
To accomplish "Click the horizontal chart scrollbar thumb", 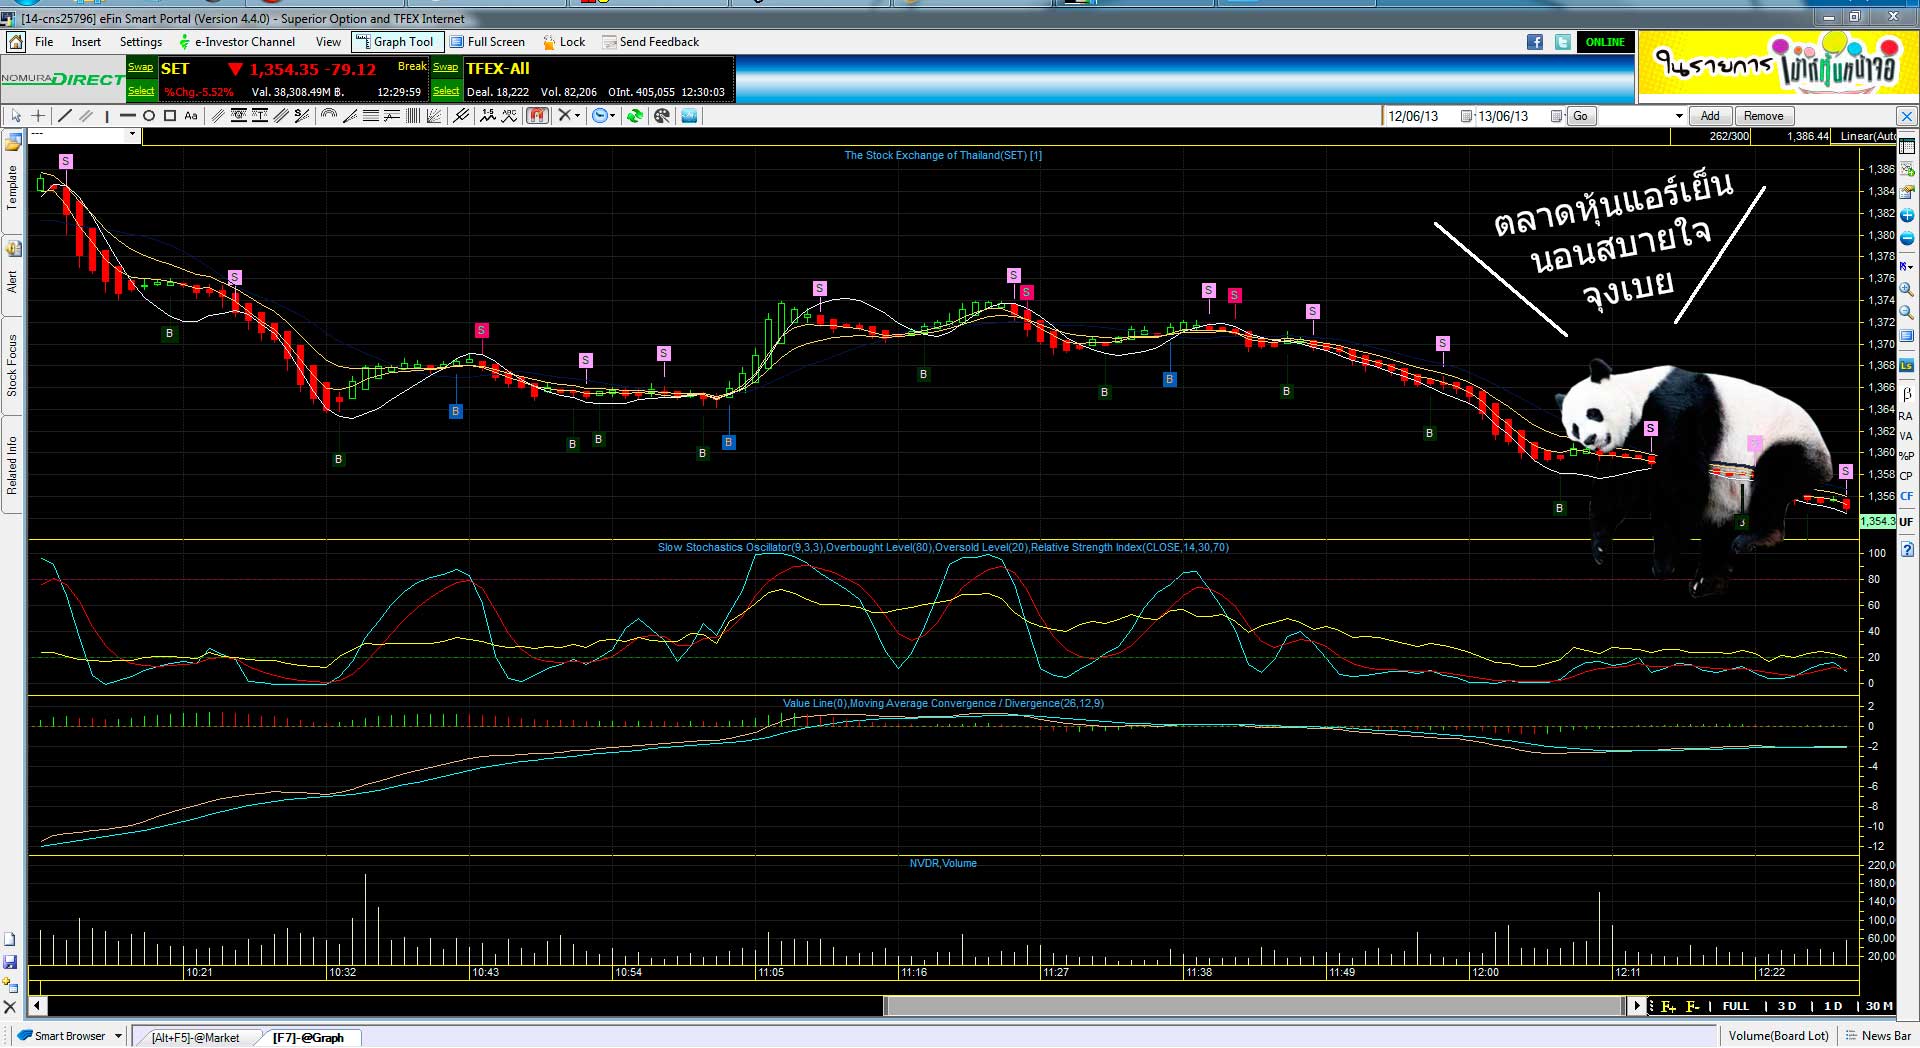I will (1250, 1006).
